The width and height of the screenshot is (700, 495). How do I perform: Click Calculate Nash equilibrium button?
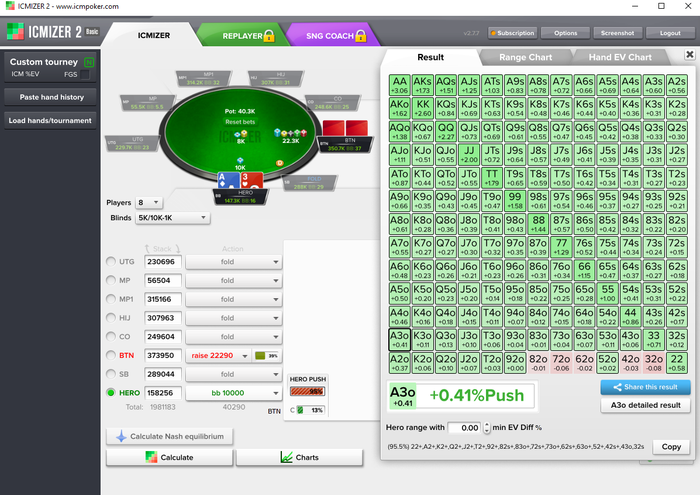(170, 437)
